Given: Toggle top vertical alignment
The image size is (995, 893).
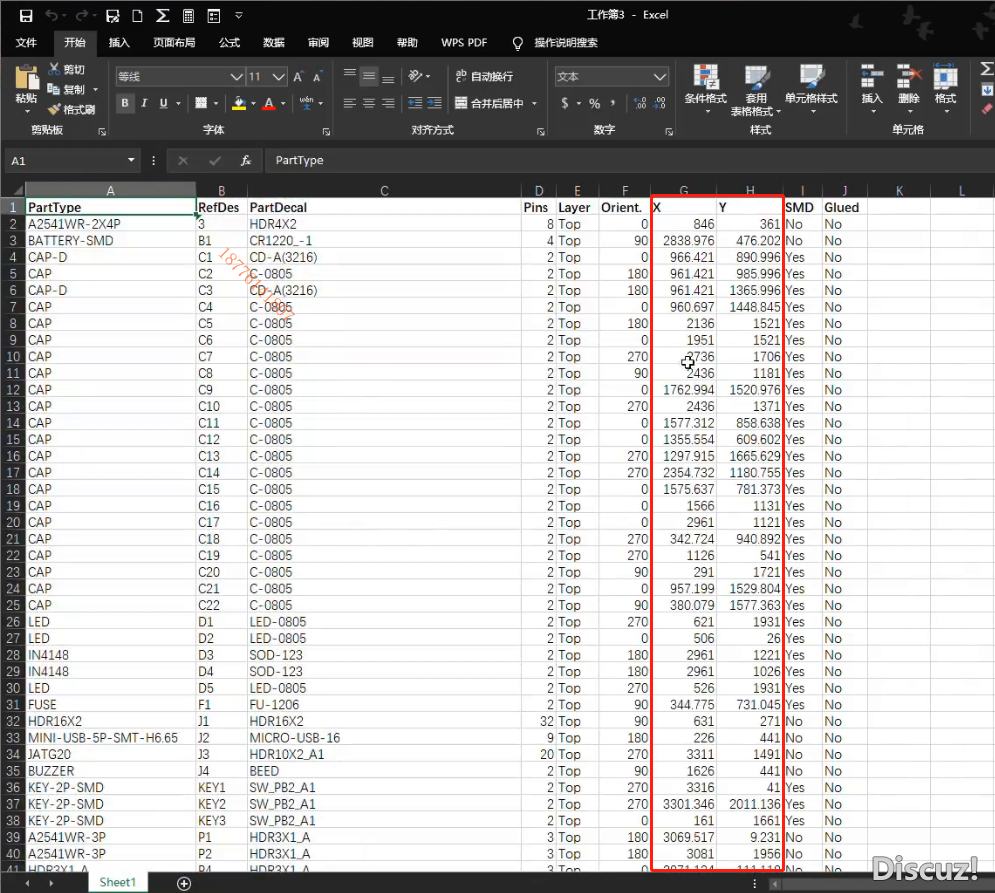Looking at the screenshot, I should [350, 76].
